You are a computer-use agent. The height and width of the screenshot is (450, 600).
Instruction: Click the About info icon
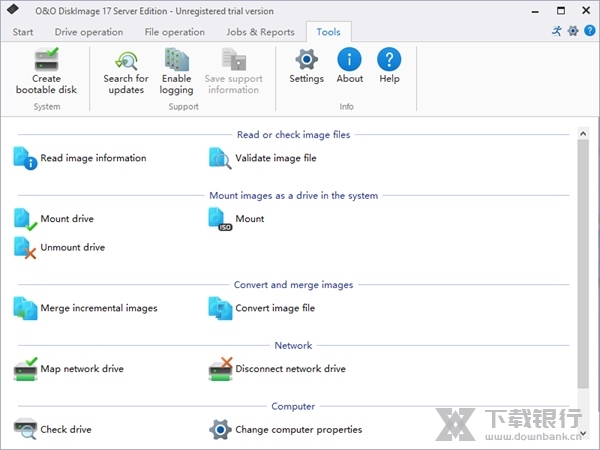pos(349,61)
